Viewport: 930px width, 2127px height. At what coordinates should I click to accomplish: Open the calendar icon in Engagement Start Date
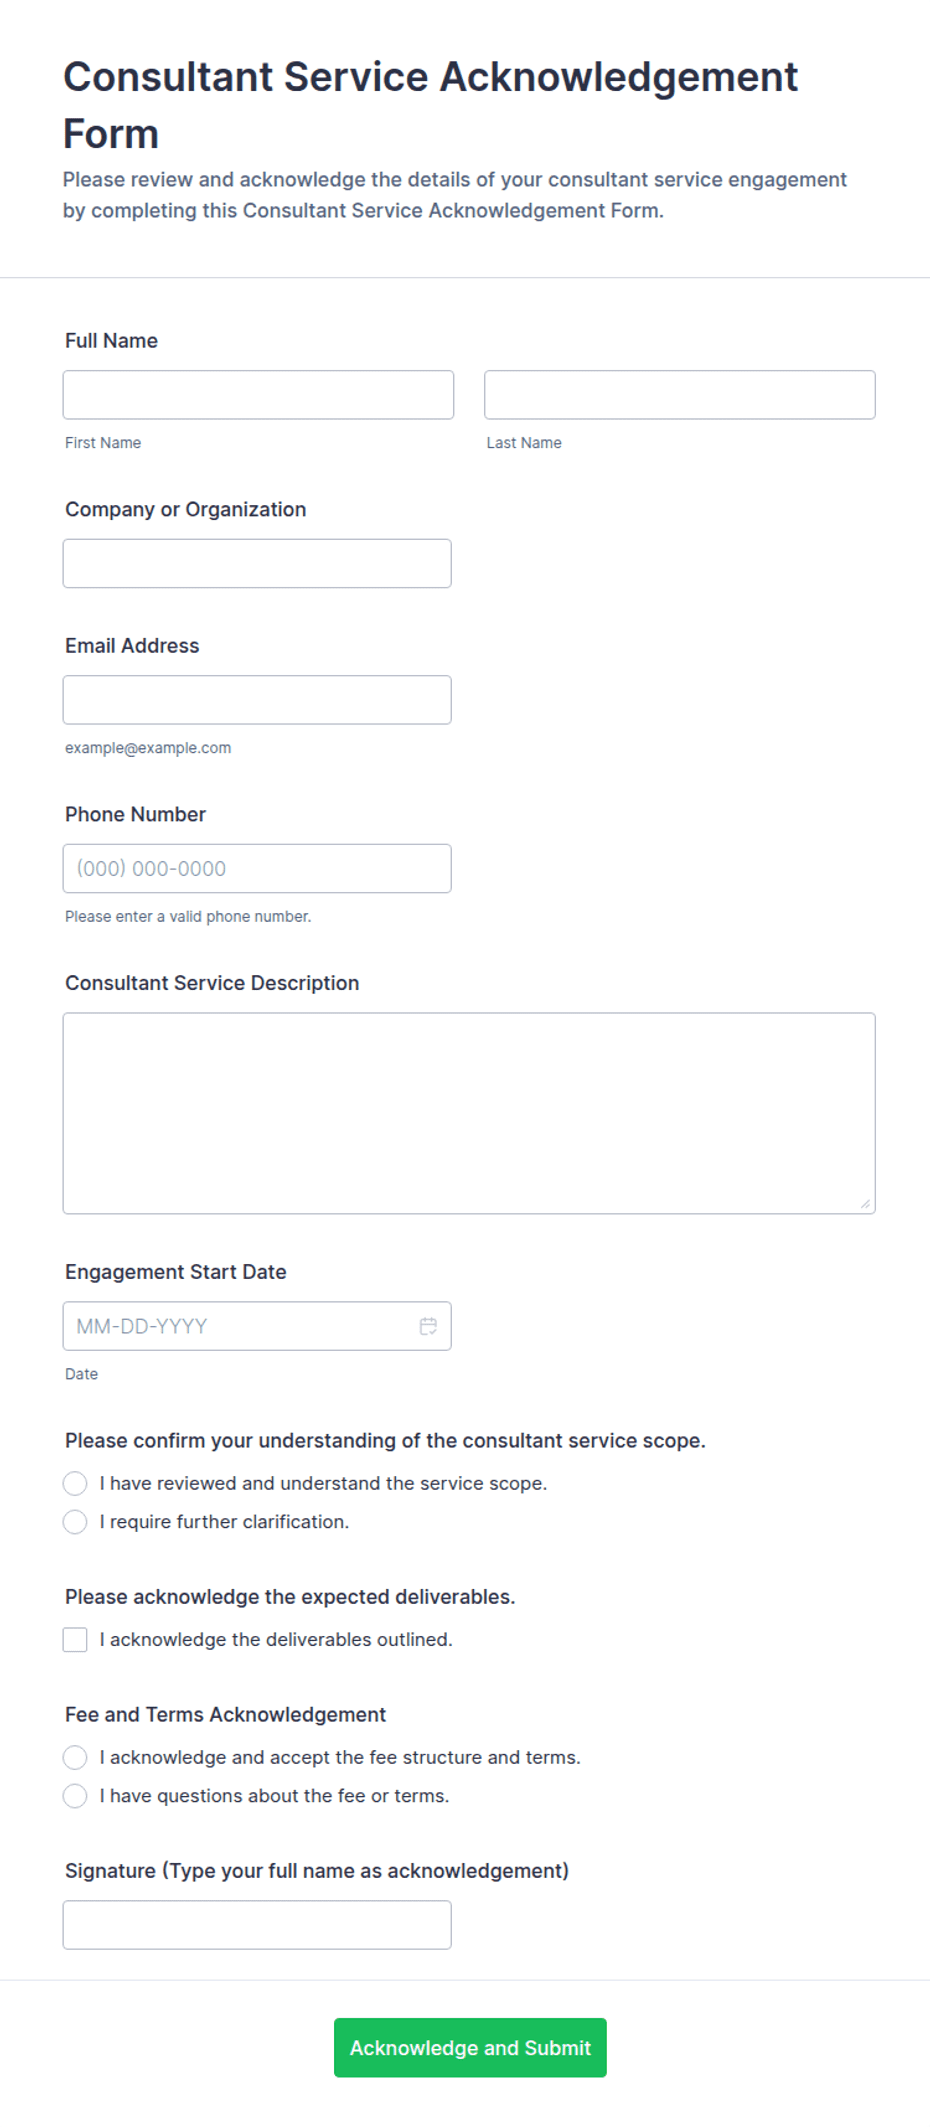coord(428,1326)
